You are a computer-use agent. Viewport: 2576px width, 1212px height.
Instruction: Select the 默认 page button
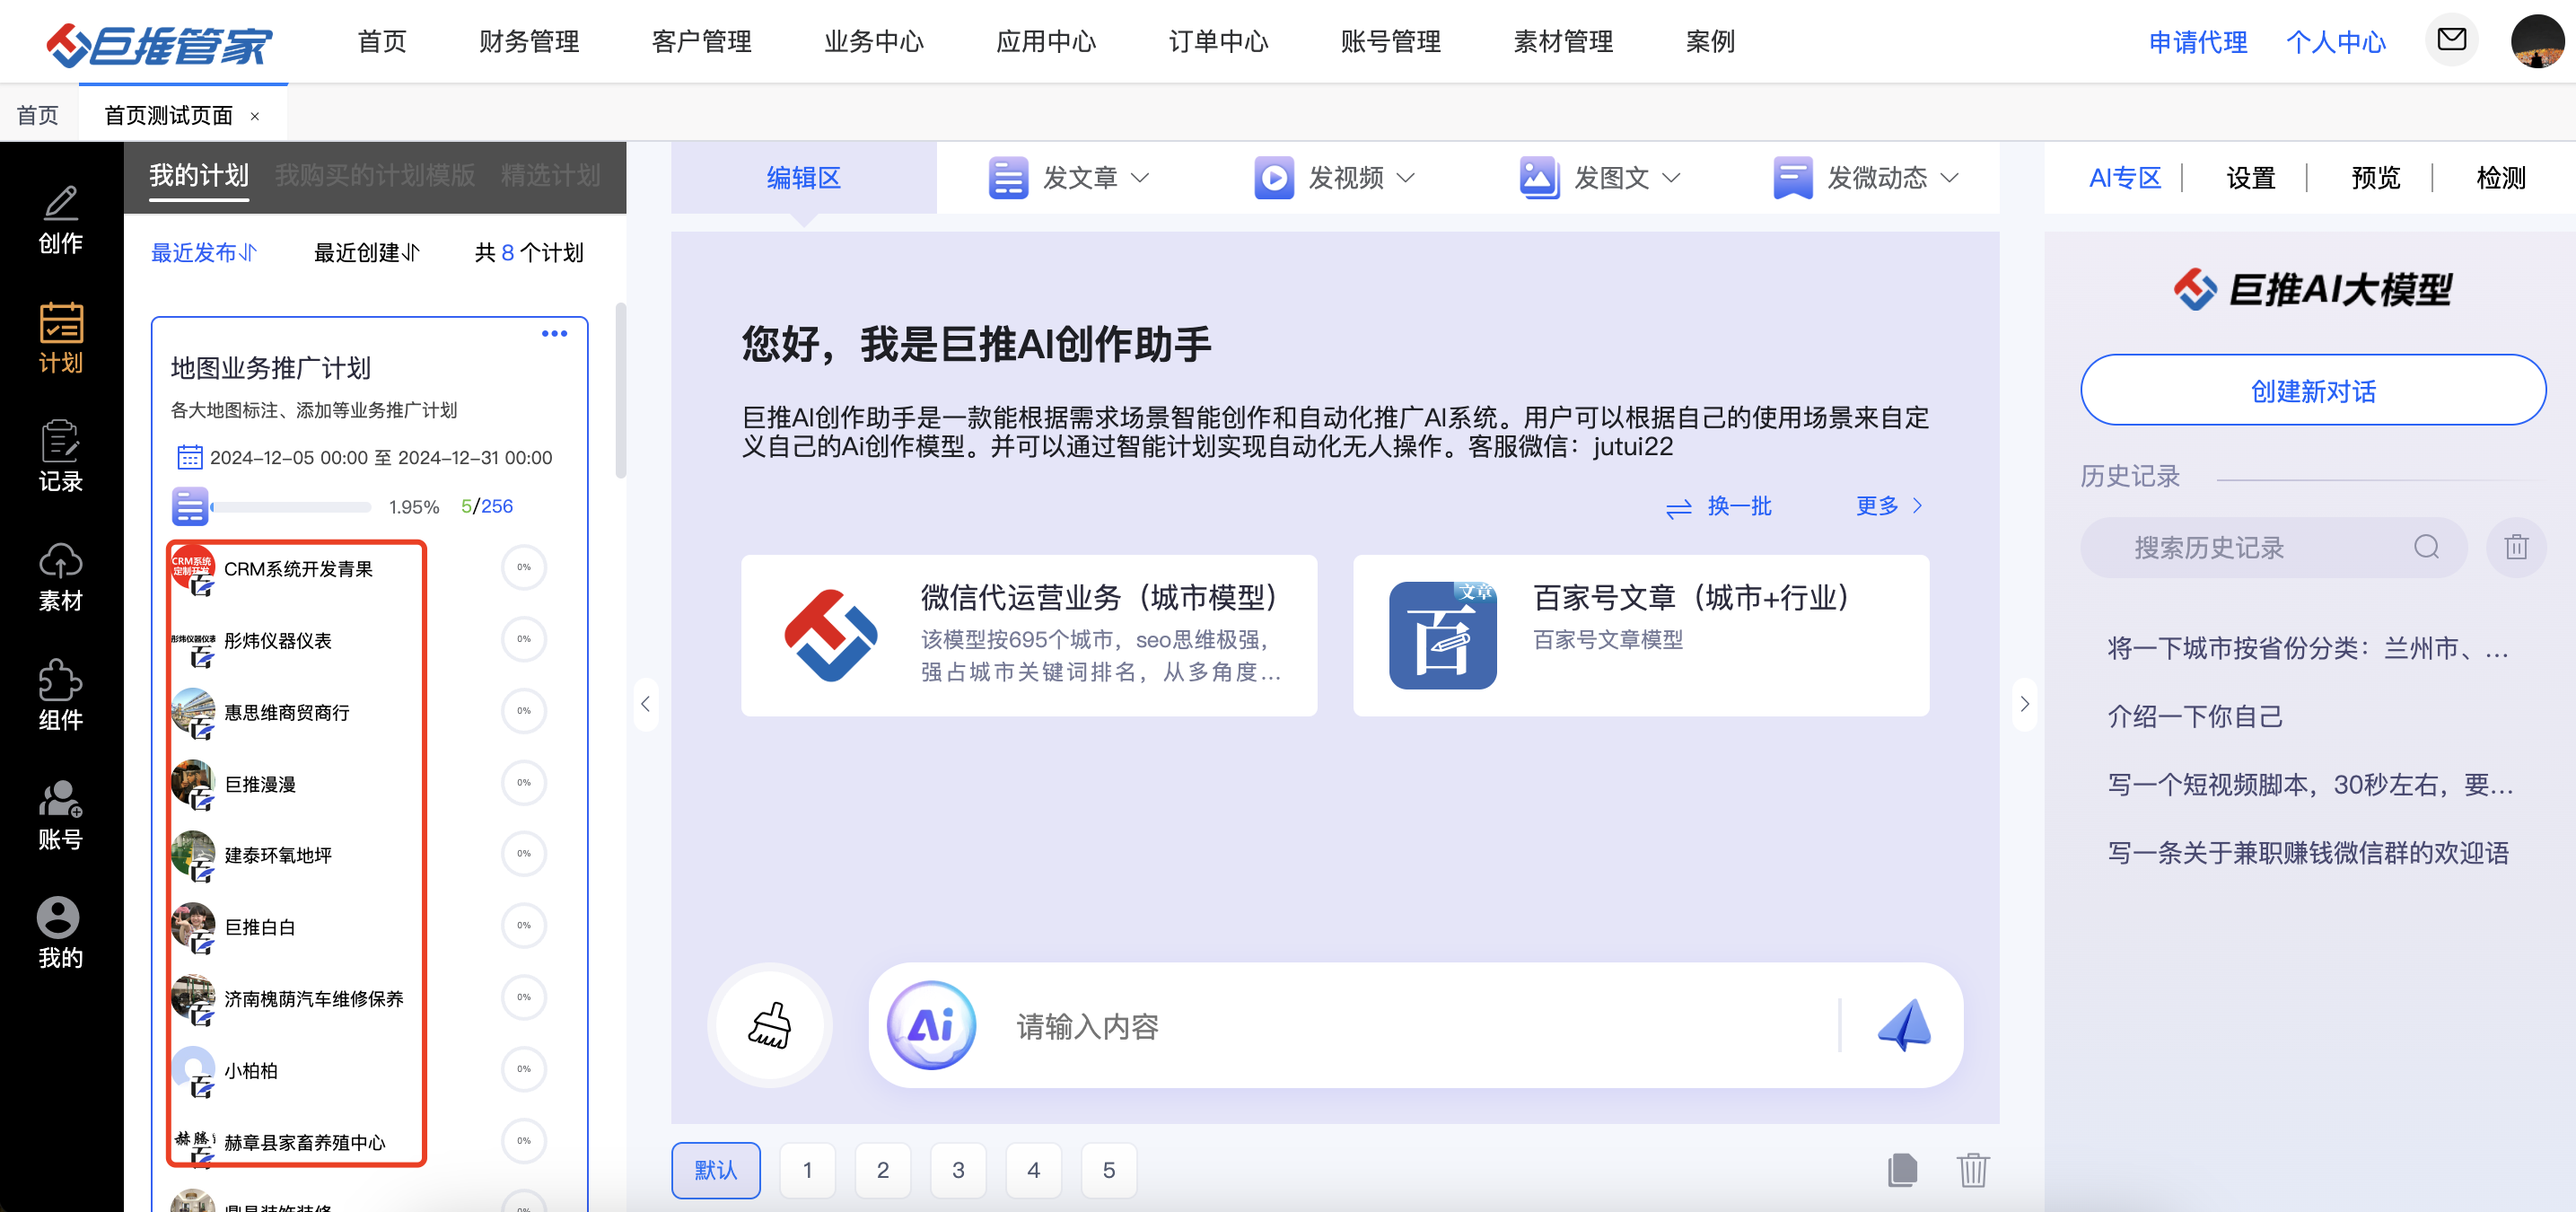(x=716, y=1170)
